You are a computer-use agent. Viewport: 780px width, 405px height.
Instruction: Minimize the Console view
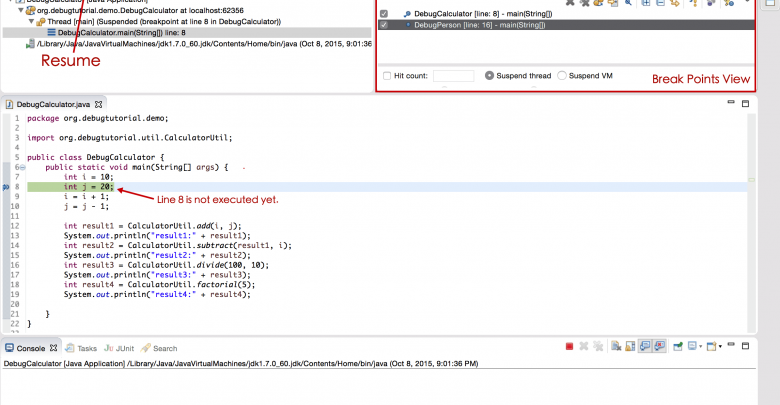coord(731,344)
